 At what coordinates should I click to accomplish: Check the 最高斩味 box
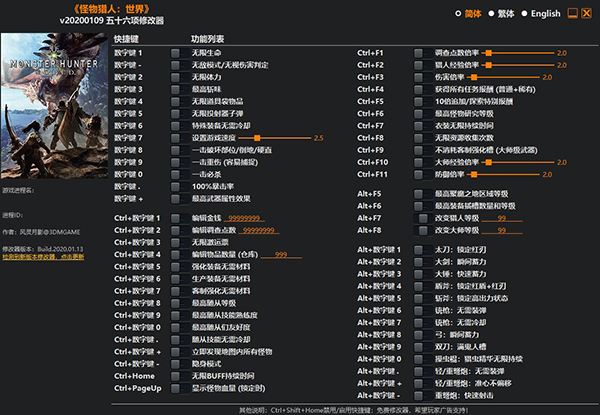176,88
